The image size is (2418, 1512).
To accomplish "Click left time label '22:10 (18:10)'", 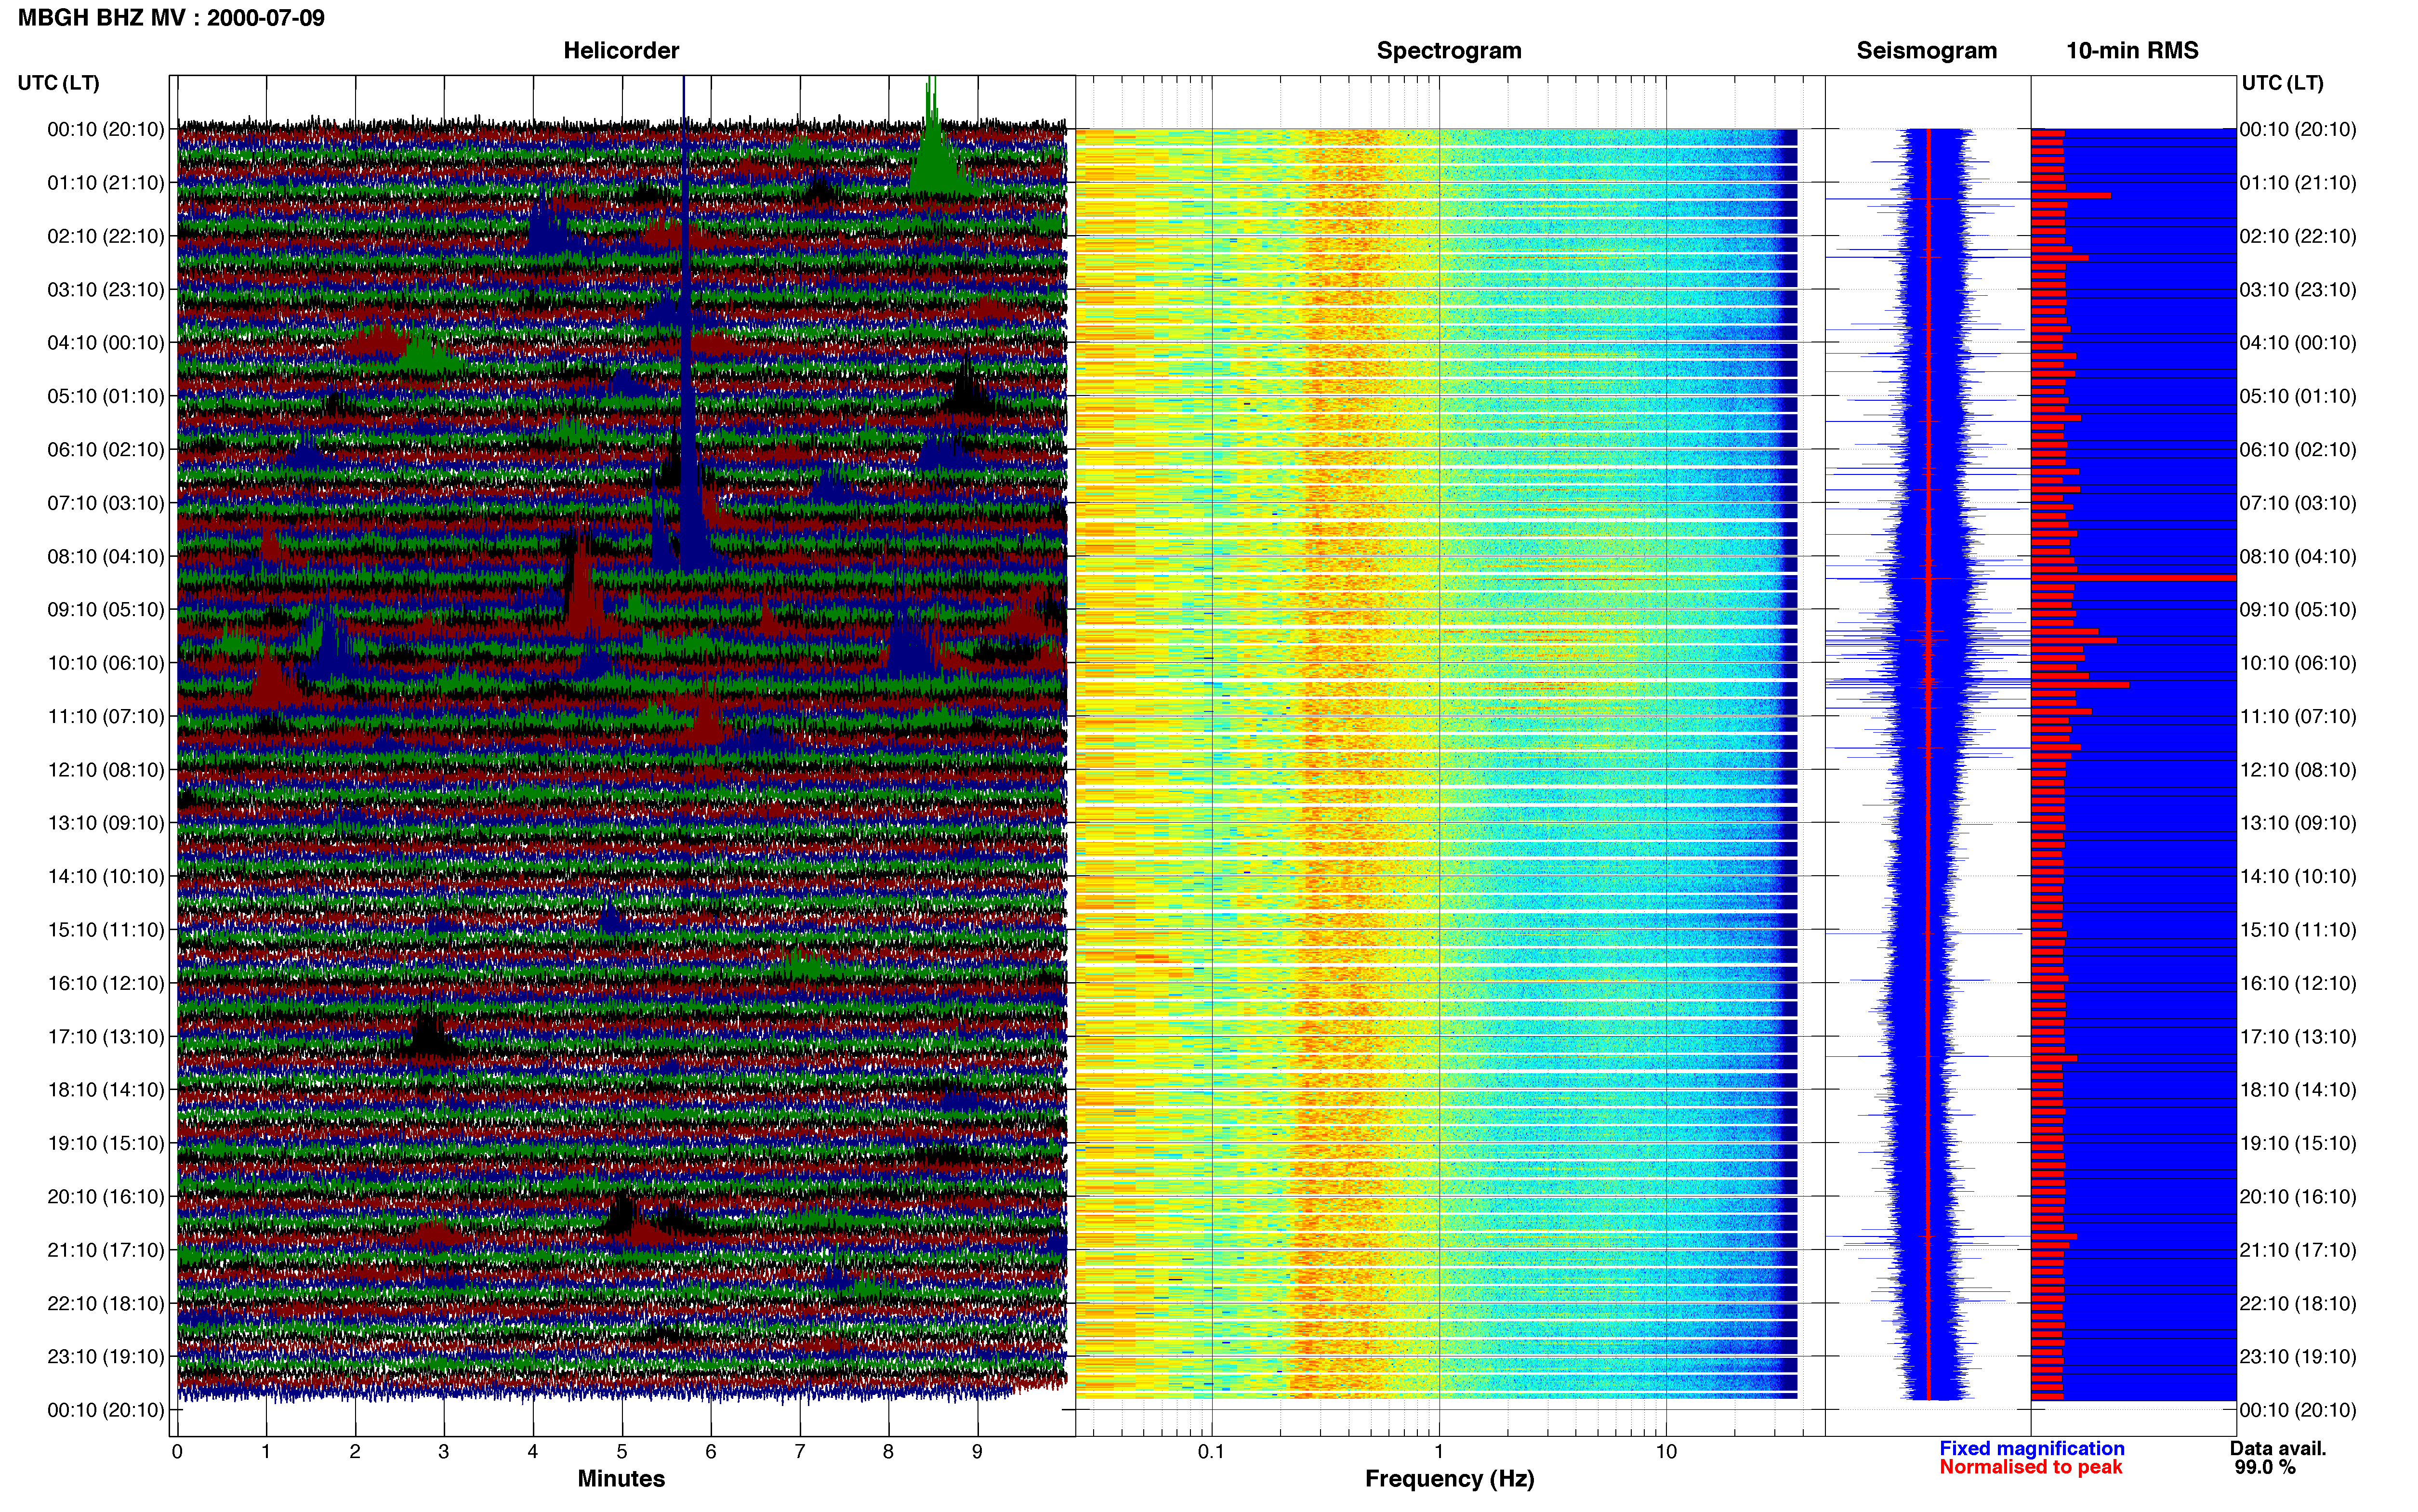I will pos(106,1303).
